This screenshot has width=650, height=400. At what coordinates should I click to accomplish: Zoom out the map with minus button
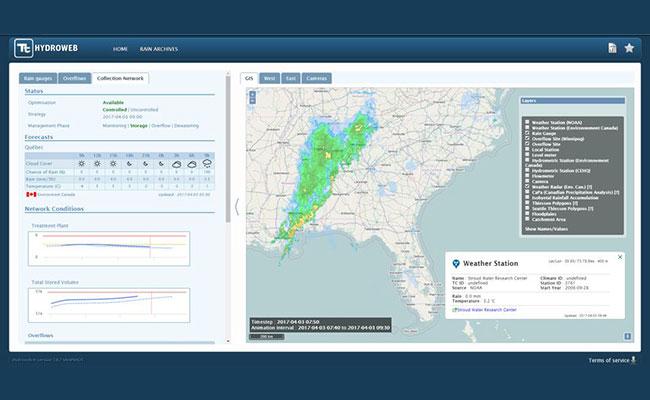click(x=252, y=101)
